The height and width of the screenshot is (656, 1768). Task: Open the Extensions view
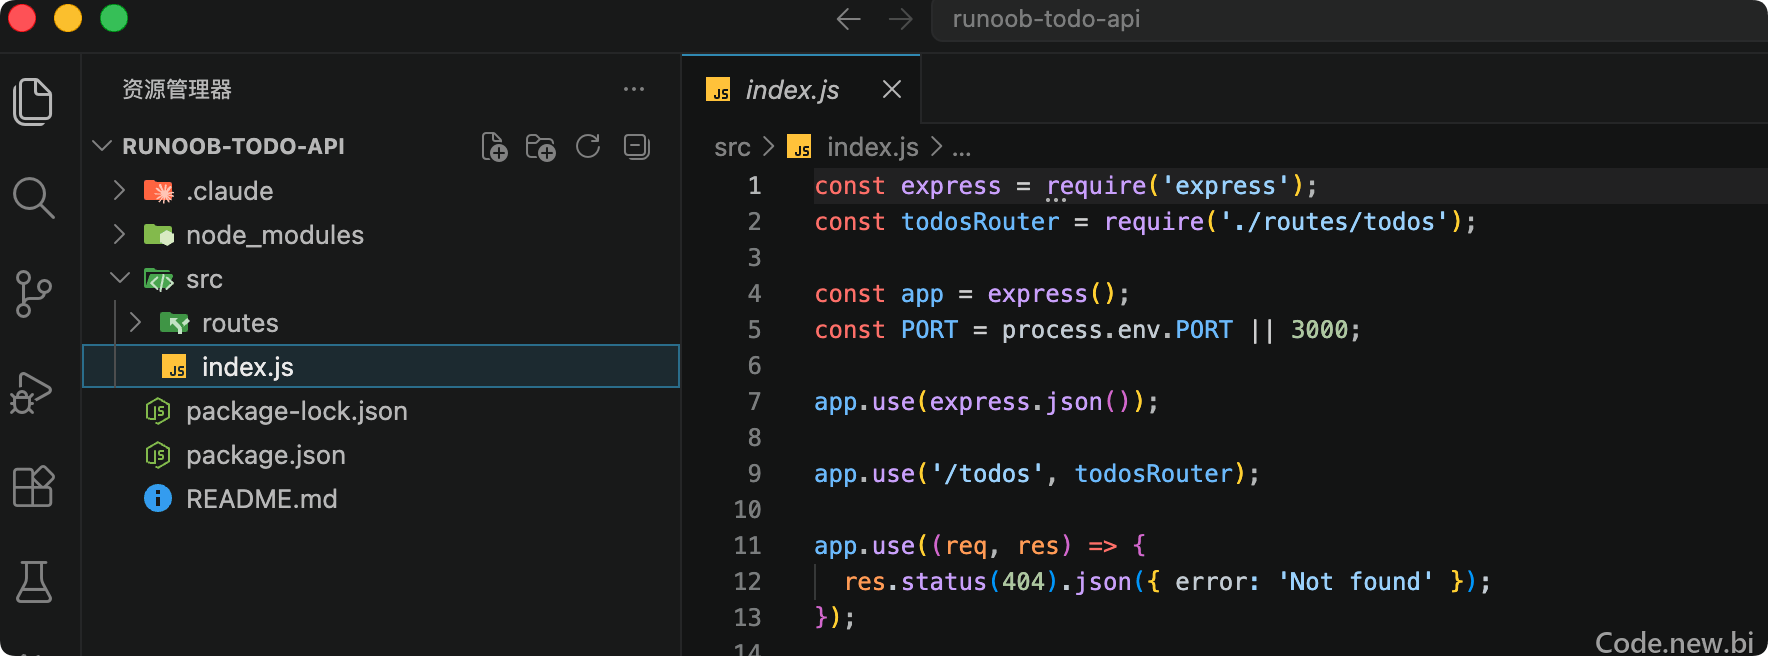(33, 486)
